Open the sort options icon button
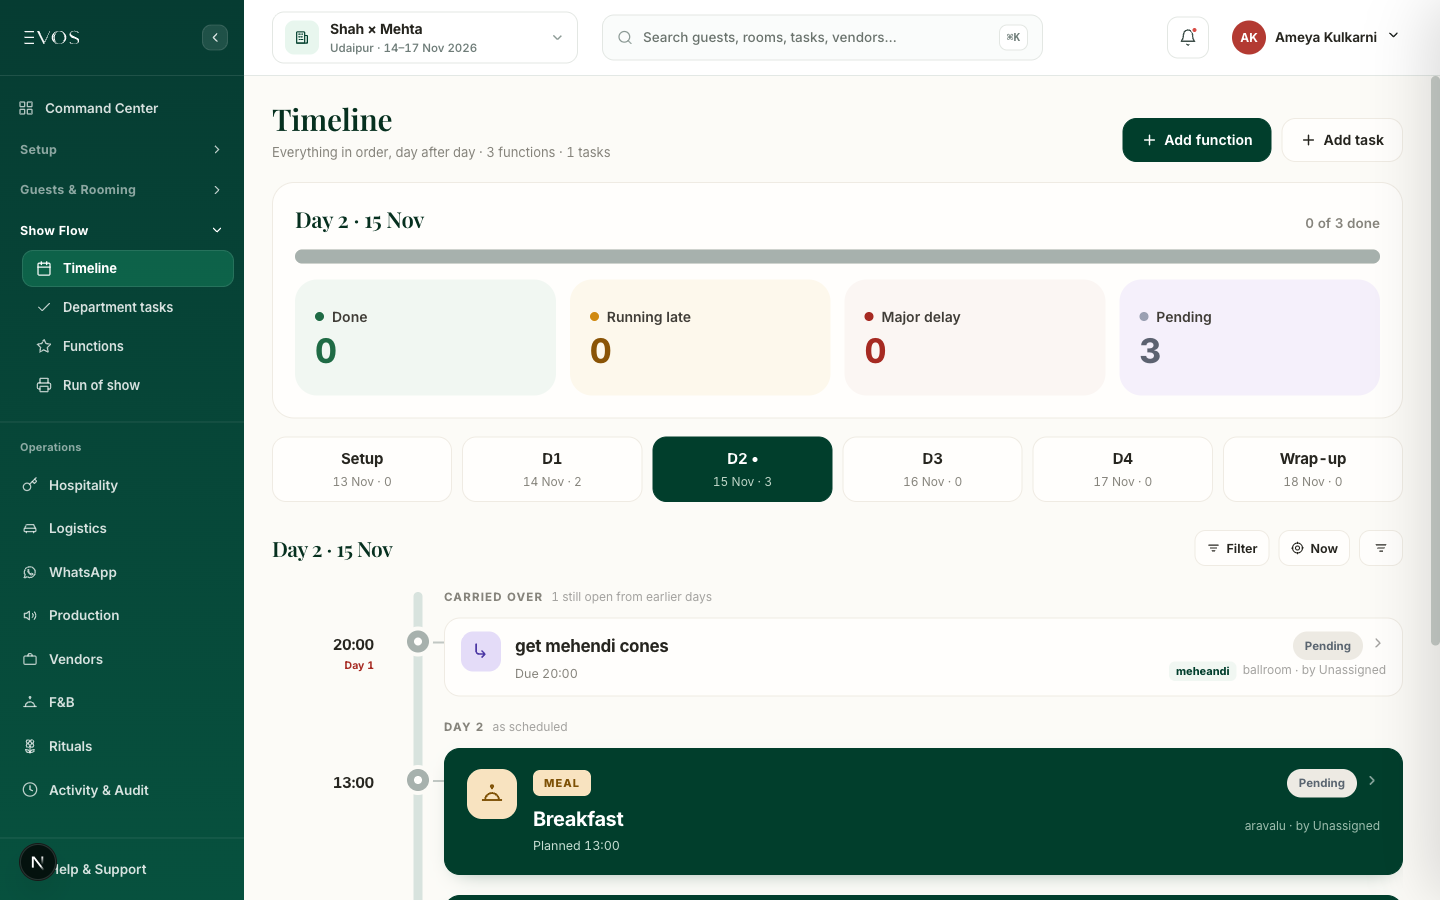Screen dimensions: 1440x900 [1381, 548]
